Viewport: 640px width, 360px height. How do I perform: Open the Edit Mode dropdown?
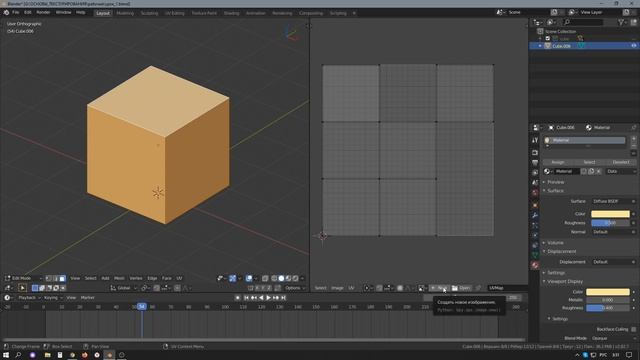[23, 278]
